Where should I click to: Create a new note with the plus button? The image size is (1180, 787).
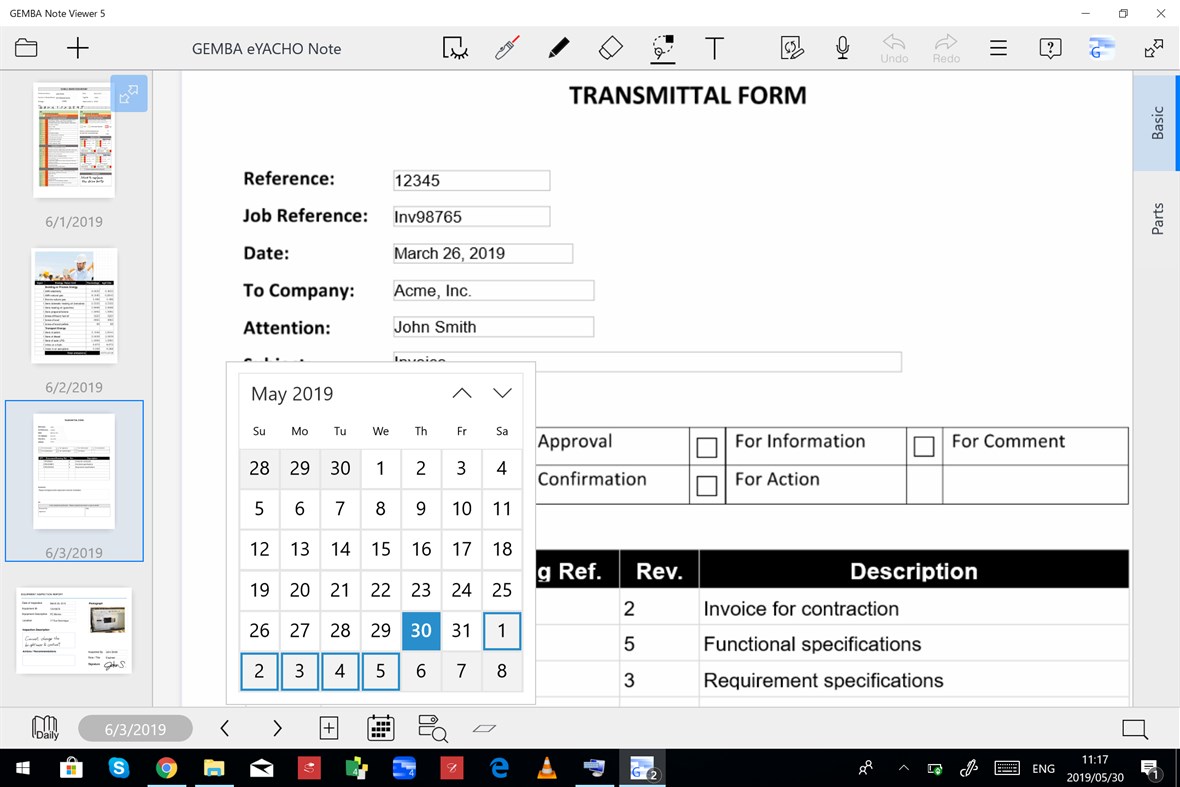(x=77, y=47)
